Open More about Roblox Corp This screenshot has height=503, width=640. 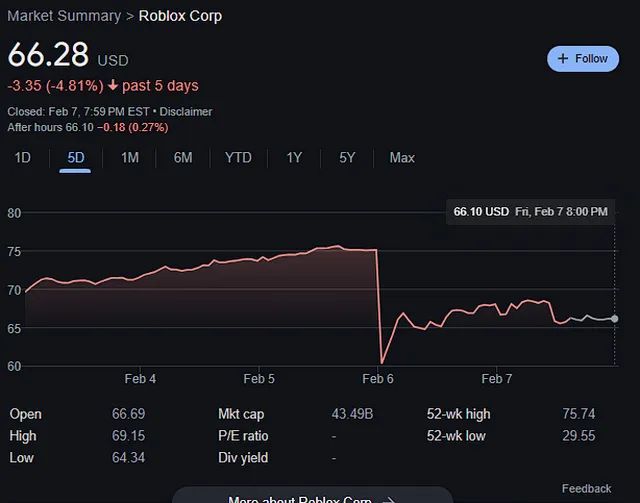point(312,496)
